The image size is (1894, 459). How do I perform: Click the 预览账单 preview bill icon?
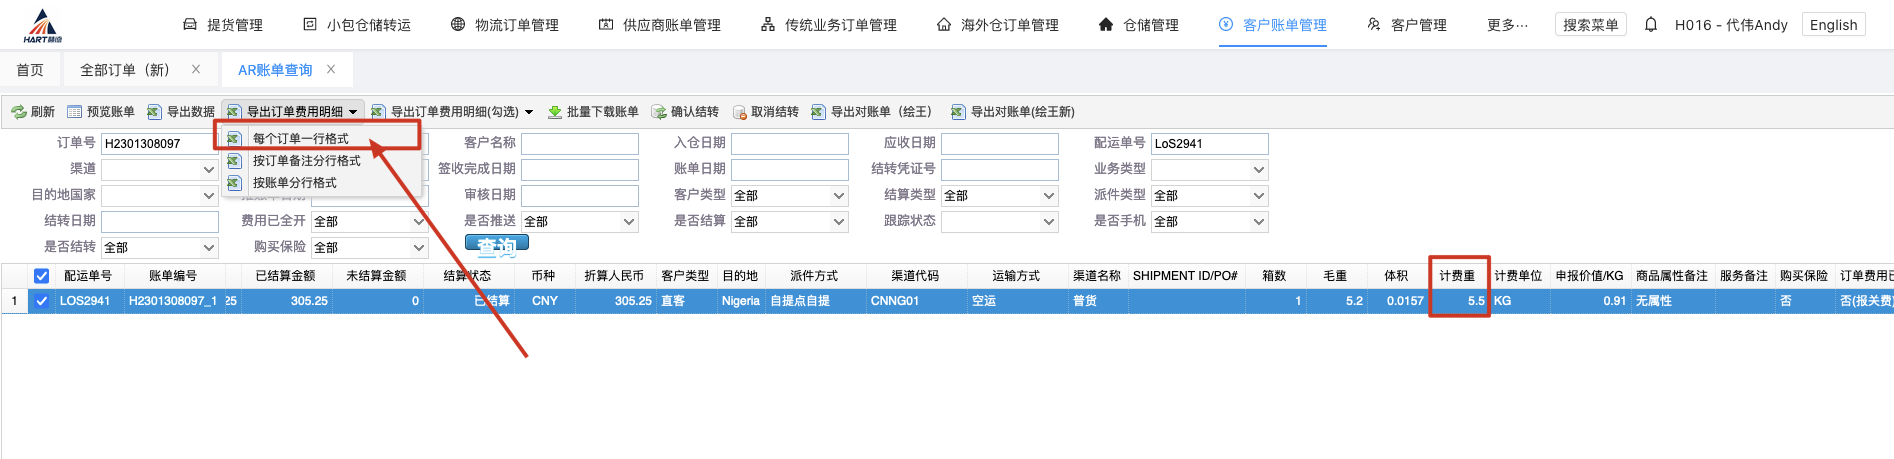(x=75, y=112)
